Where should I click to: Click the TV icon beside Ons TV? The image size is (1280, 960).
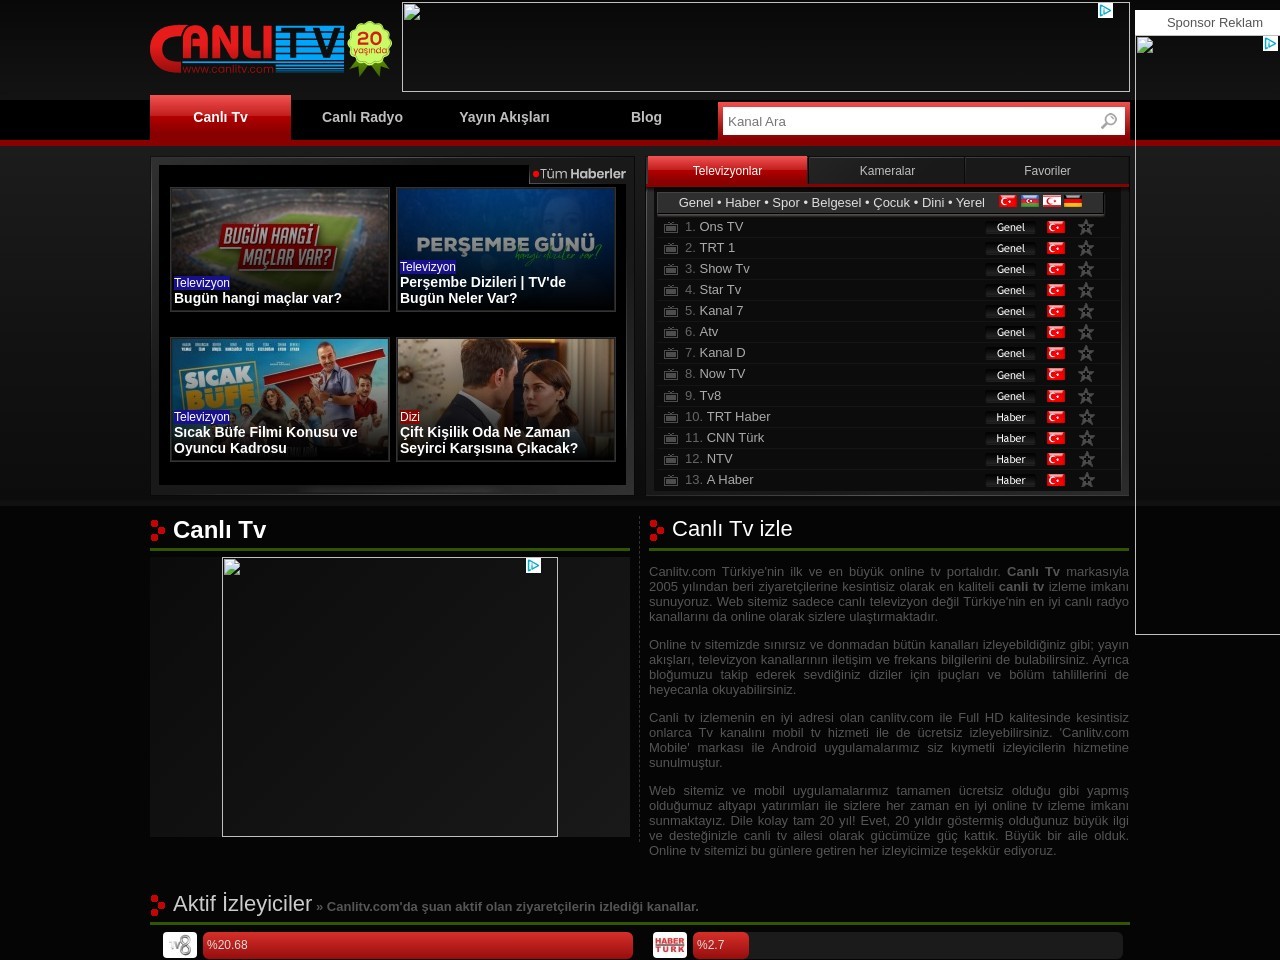pos(671,228)
